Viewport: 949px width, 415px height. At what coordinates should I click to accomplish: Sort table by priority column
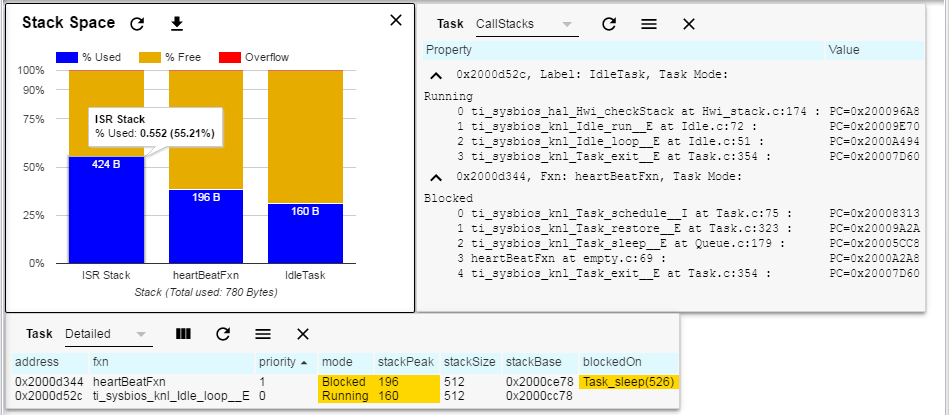[284, 362]
